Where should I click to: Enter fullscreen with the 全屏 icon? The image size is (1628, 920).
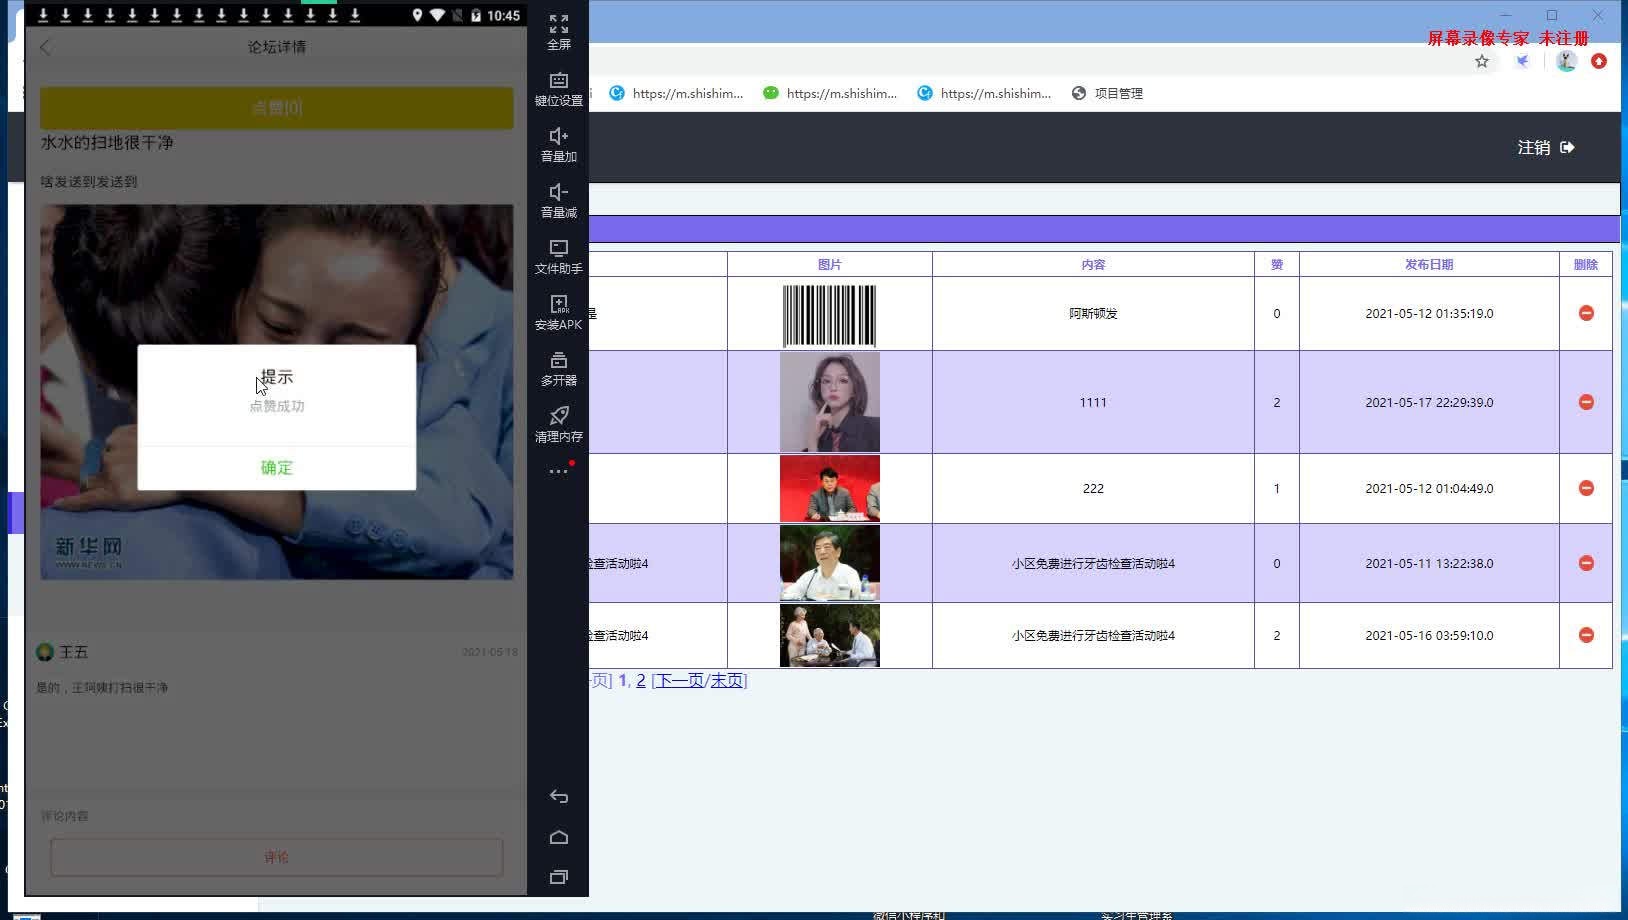coord(558,30)
